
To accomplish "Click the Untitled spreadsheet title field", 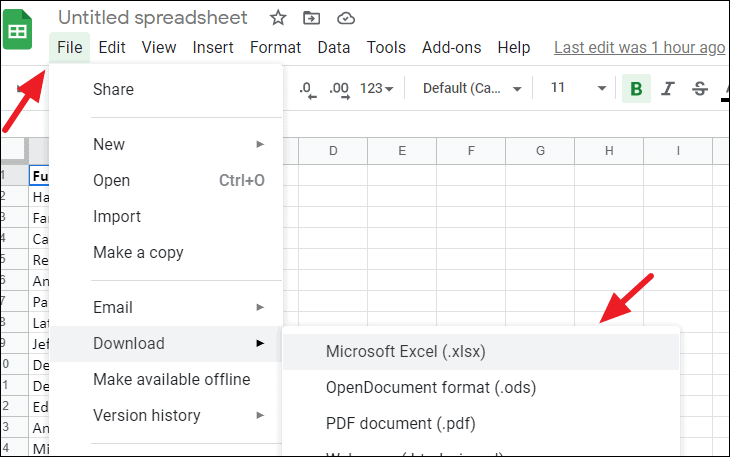I will point(153,18).
